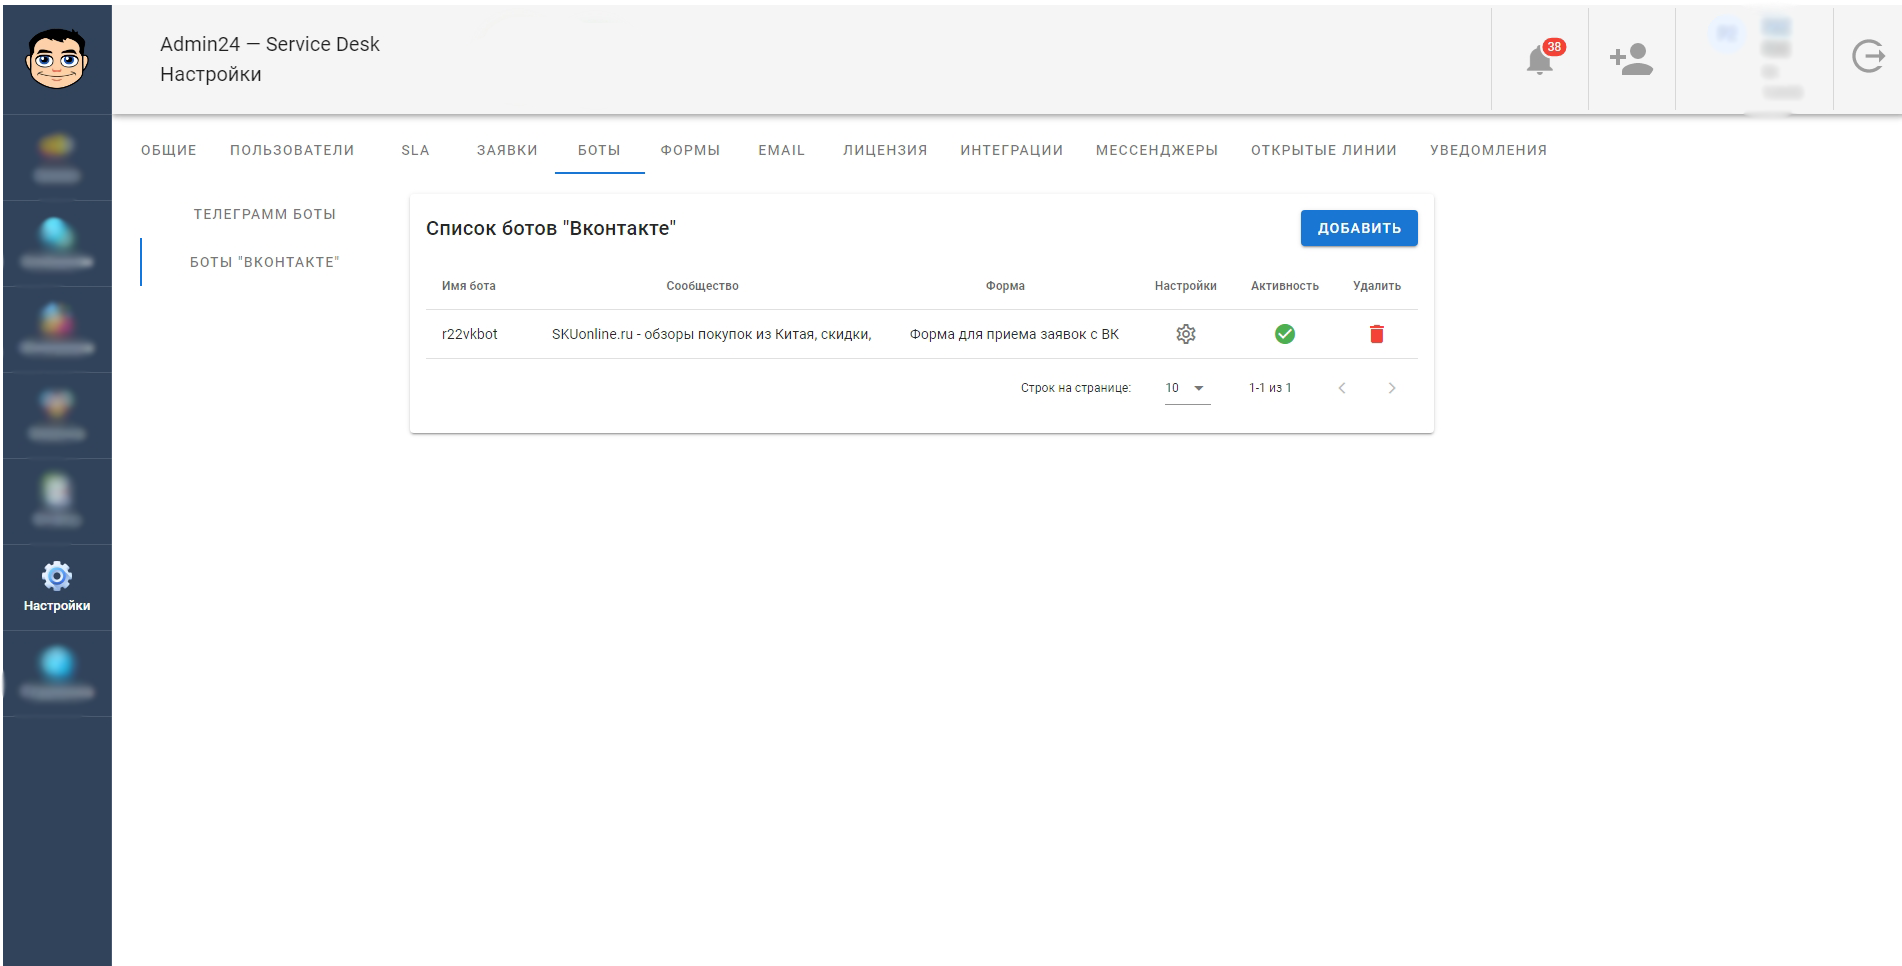Click the Удалить column header

pos(1377,286)
